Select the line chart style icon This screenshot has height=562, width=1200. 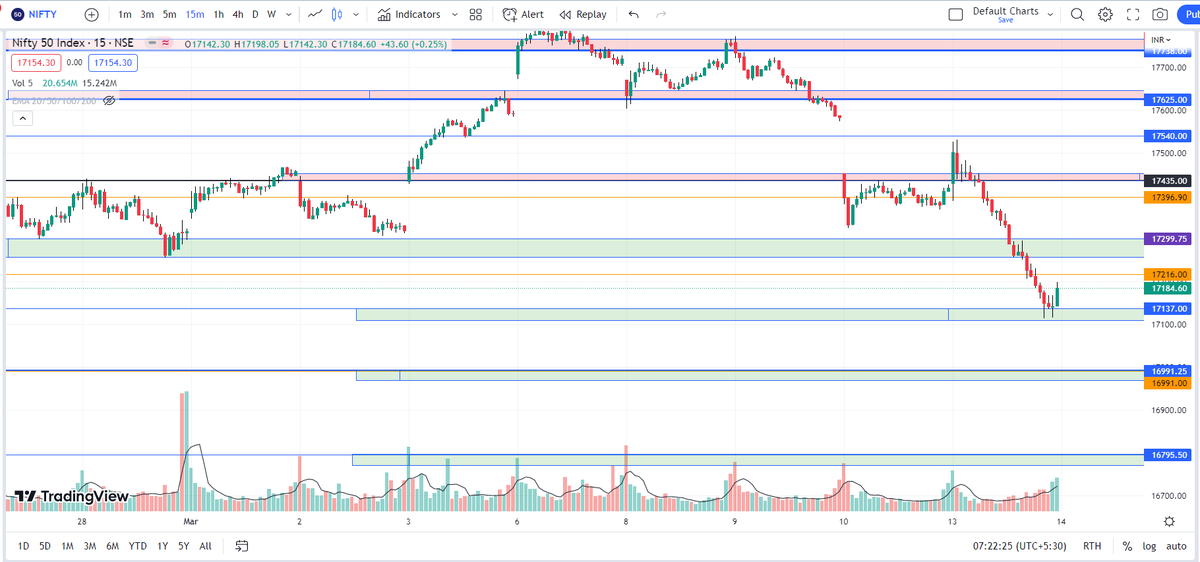tap(315, 14)
